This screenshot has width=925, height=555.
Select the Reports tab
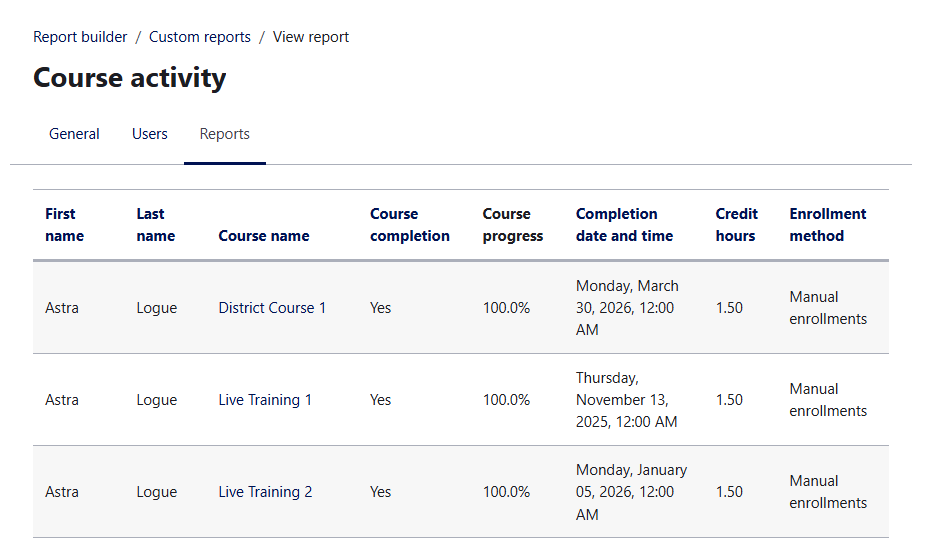pyautogui.click(x=225, y=134)
